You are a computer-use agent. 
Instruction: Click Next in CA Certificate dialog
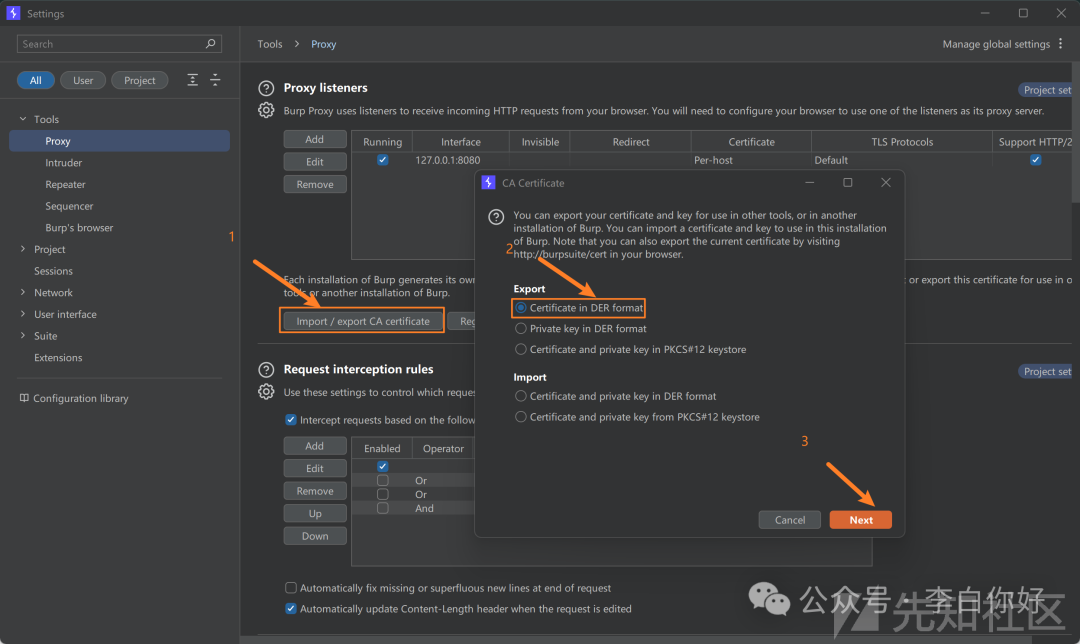pos(861,520)
